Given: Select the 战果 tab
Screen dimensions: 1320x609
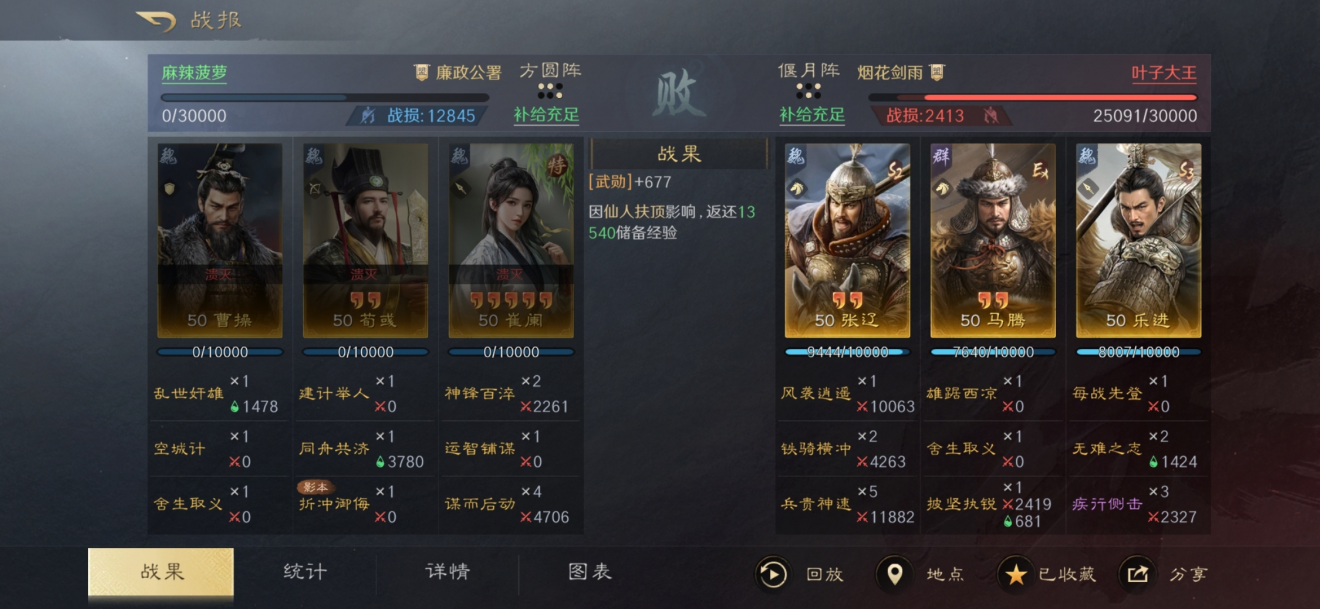Looking at the screenshot, I should 161,572.
